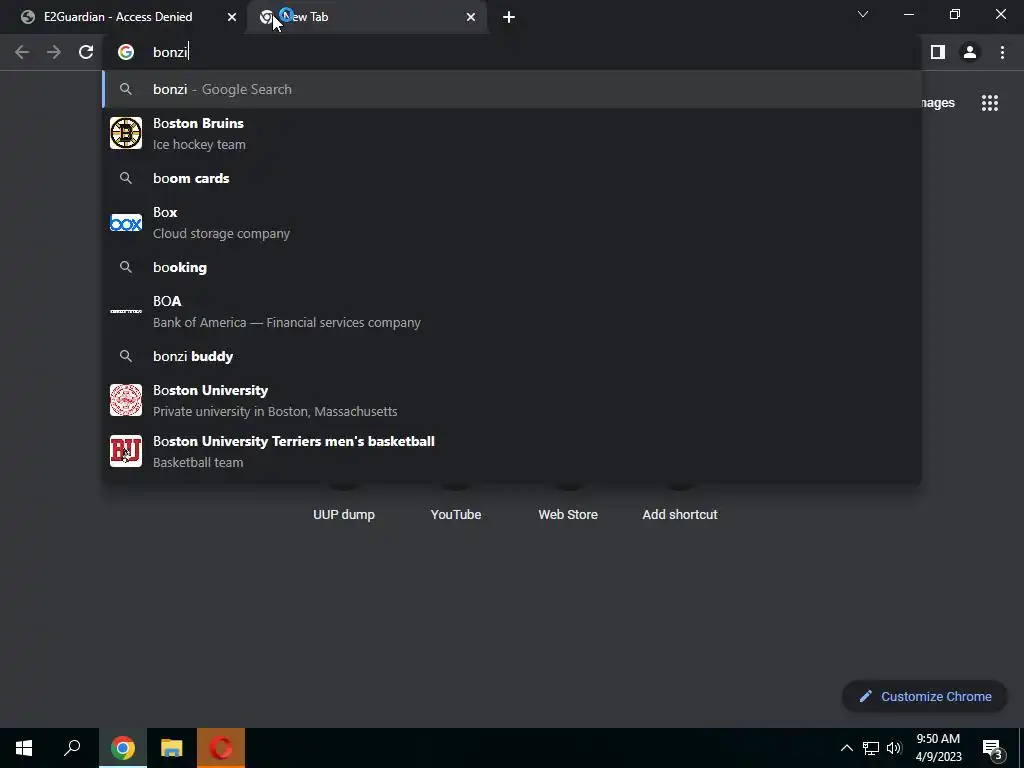Open File Explorer from the taskbar
The width and height of the screenshot is (1024, 768).
click(x=172, y=748)
